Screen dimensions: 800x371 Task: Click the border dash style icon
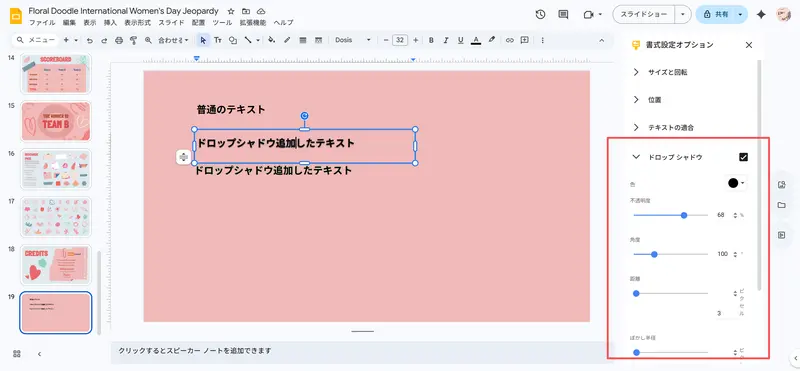(318, 40)
